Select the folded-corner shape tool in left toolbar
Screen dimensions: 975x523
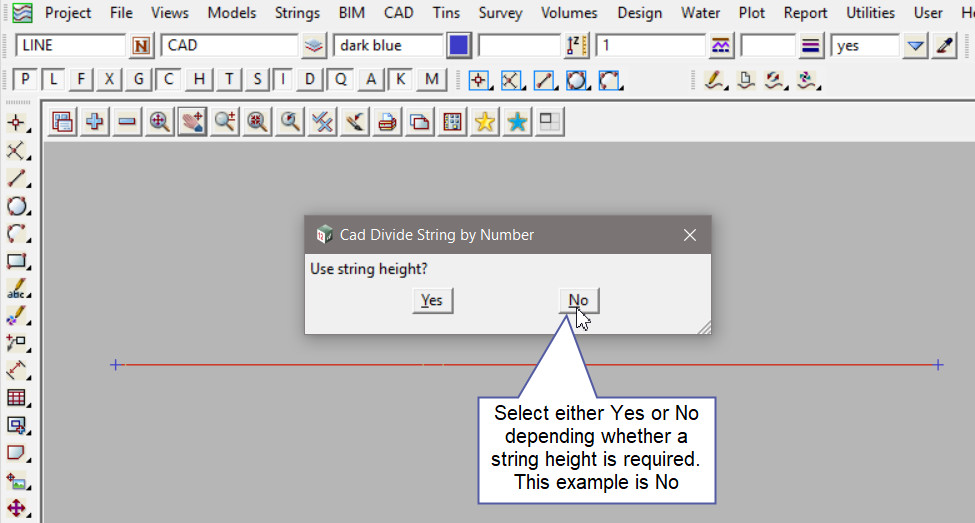pyautogui.click(x=17, y=453)
